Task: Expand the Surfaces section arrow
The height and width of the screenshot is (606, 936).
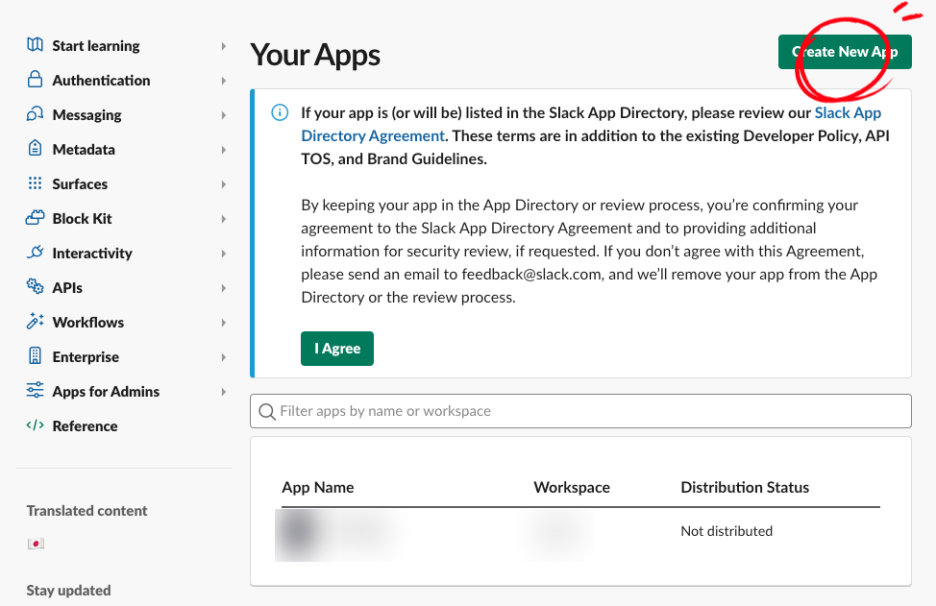Action: [x=223, y=184]
